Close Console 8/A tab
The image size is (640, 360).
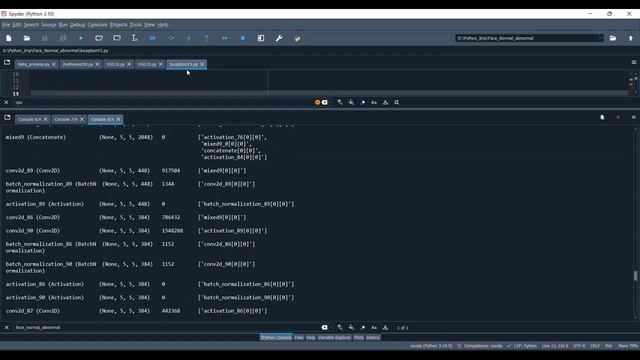click(x=118, y=120)
